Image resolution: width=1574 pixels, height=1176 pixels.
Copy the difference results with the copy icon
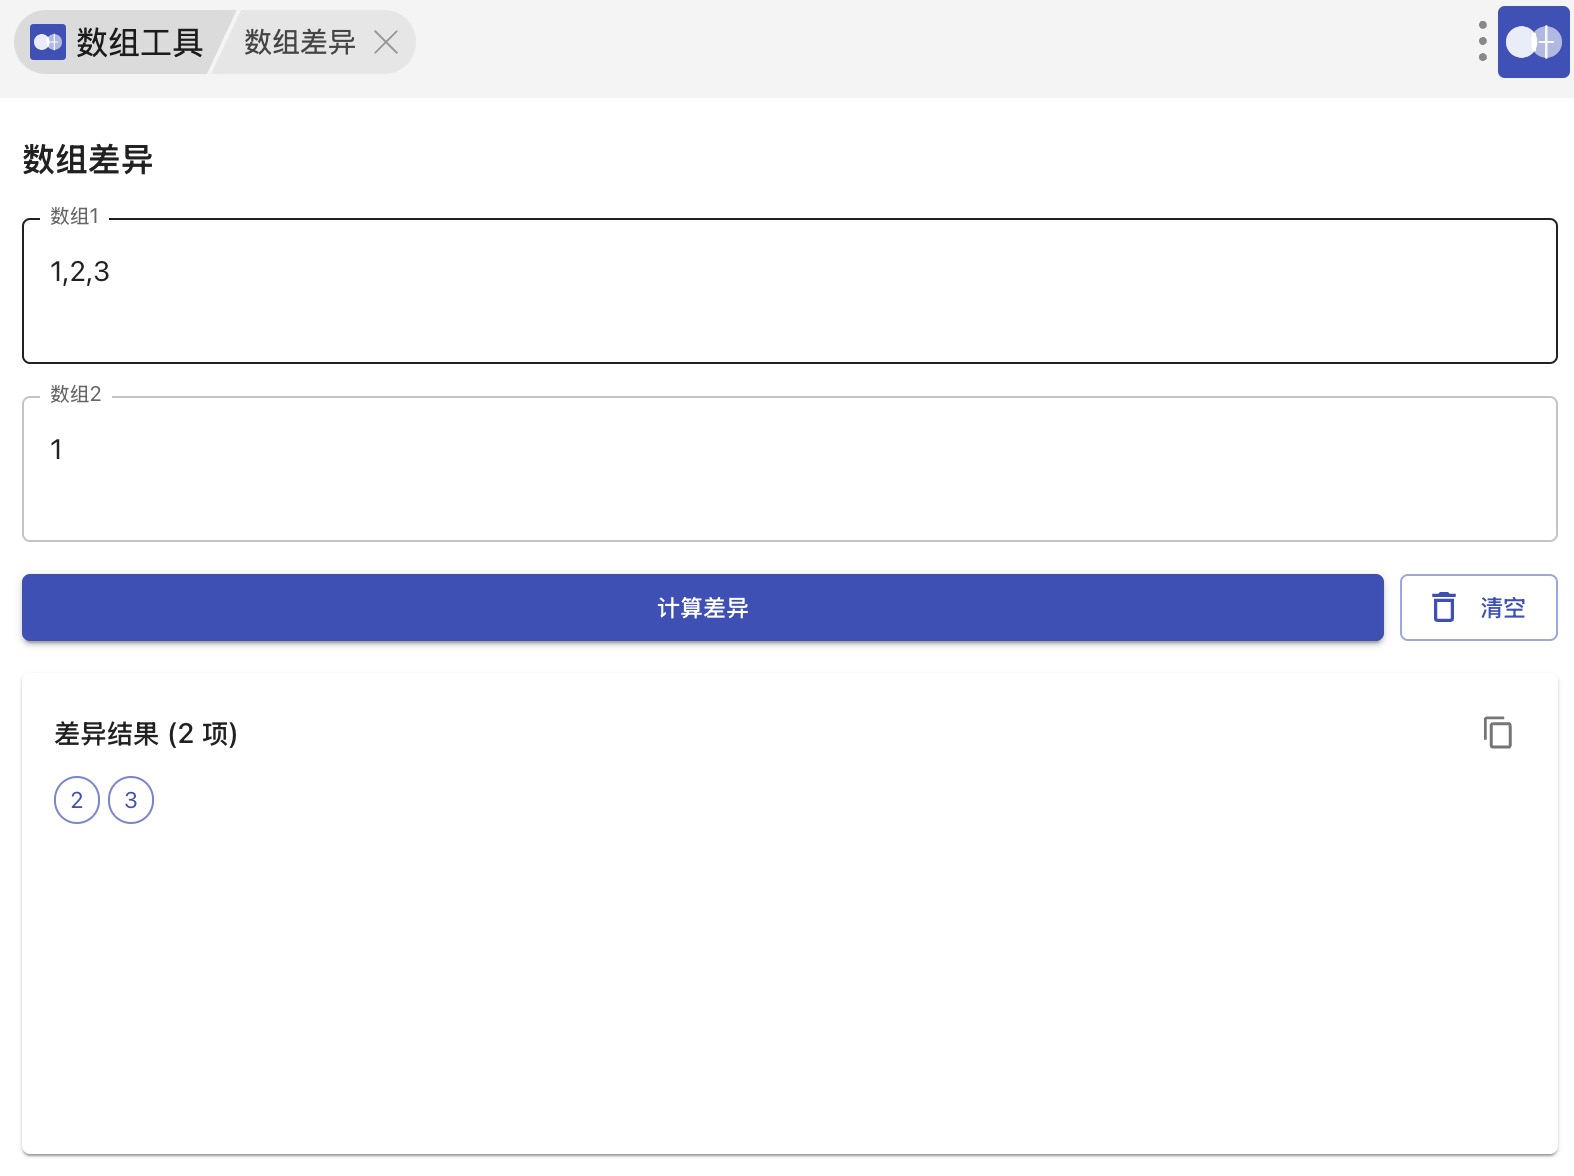1497,733
